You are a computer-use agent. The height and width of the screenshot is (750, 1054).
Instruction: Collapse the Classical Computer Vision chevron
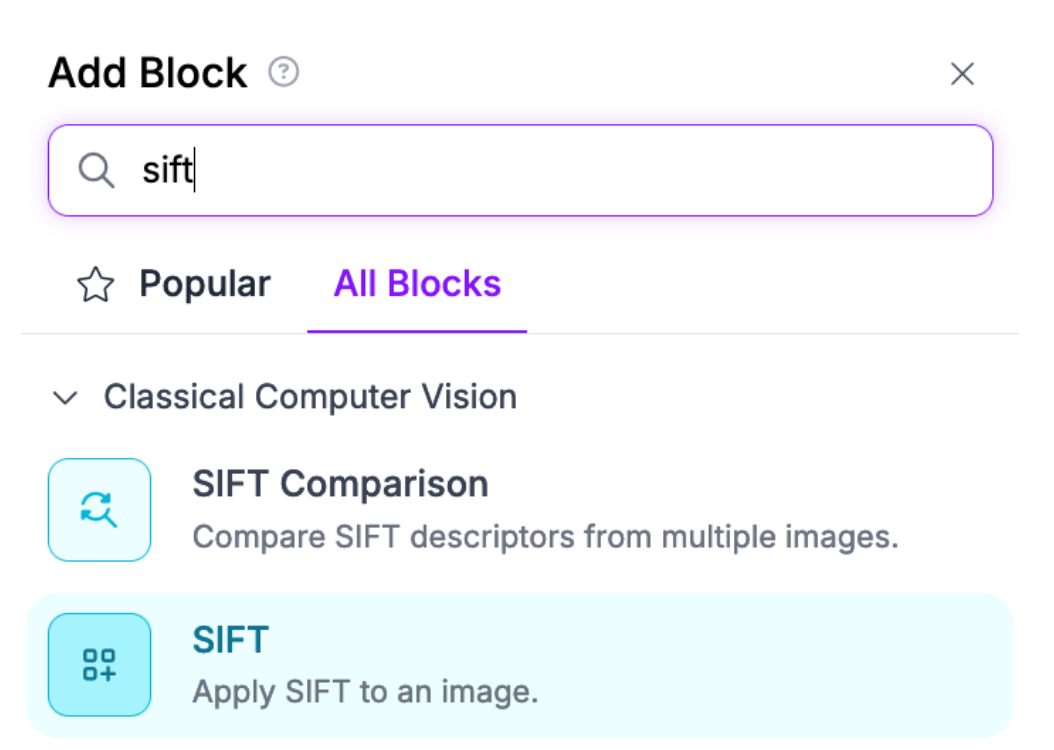(x=66, y=398)
